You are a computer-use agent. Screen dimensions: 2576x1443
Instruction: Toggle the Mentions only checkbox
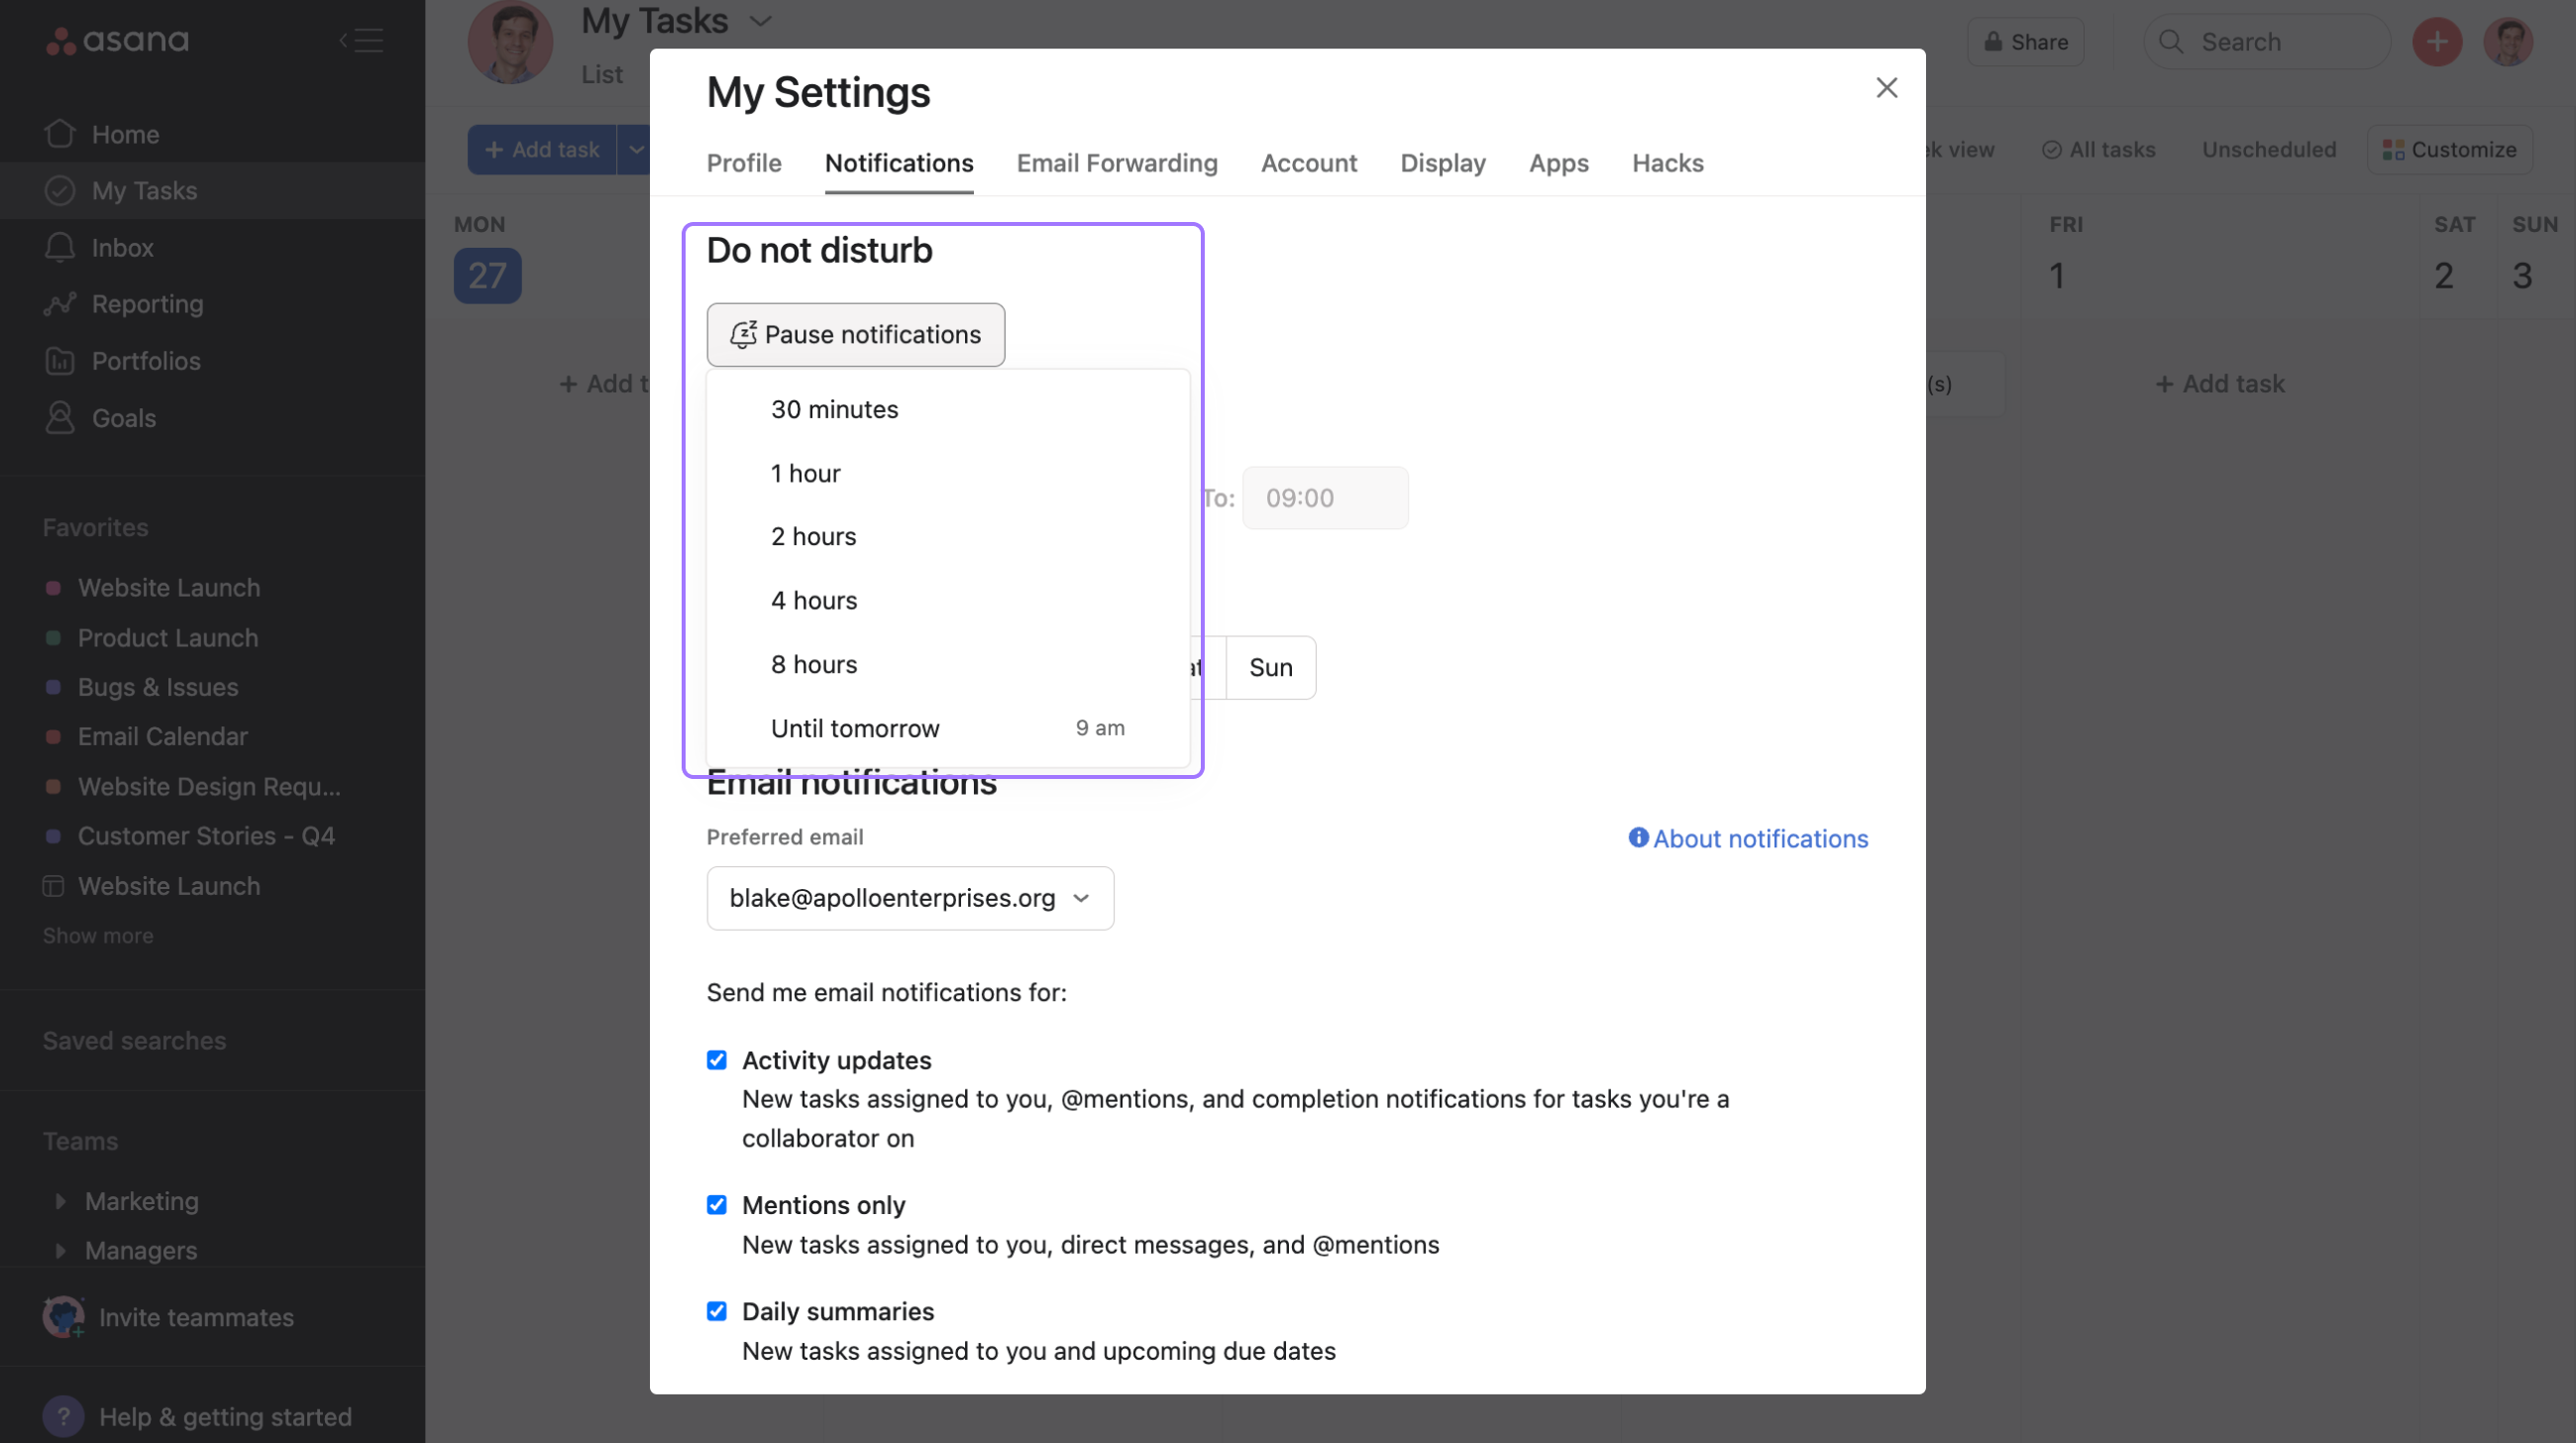click(714, 1204)
